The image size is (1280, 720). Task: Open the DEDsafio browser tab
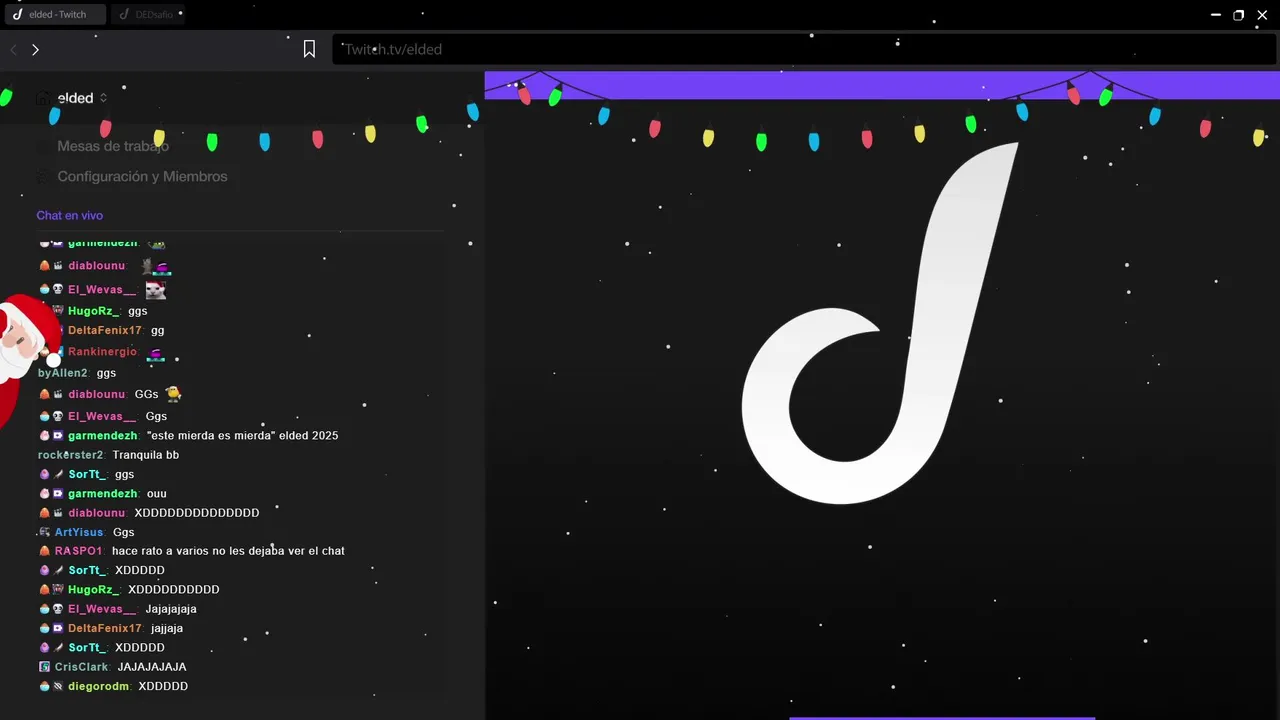148,14
